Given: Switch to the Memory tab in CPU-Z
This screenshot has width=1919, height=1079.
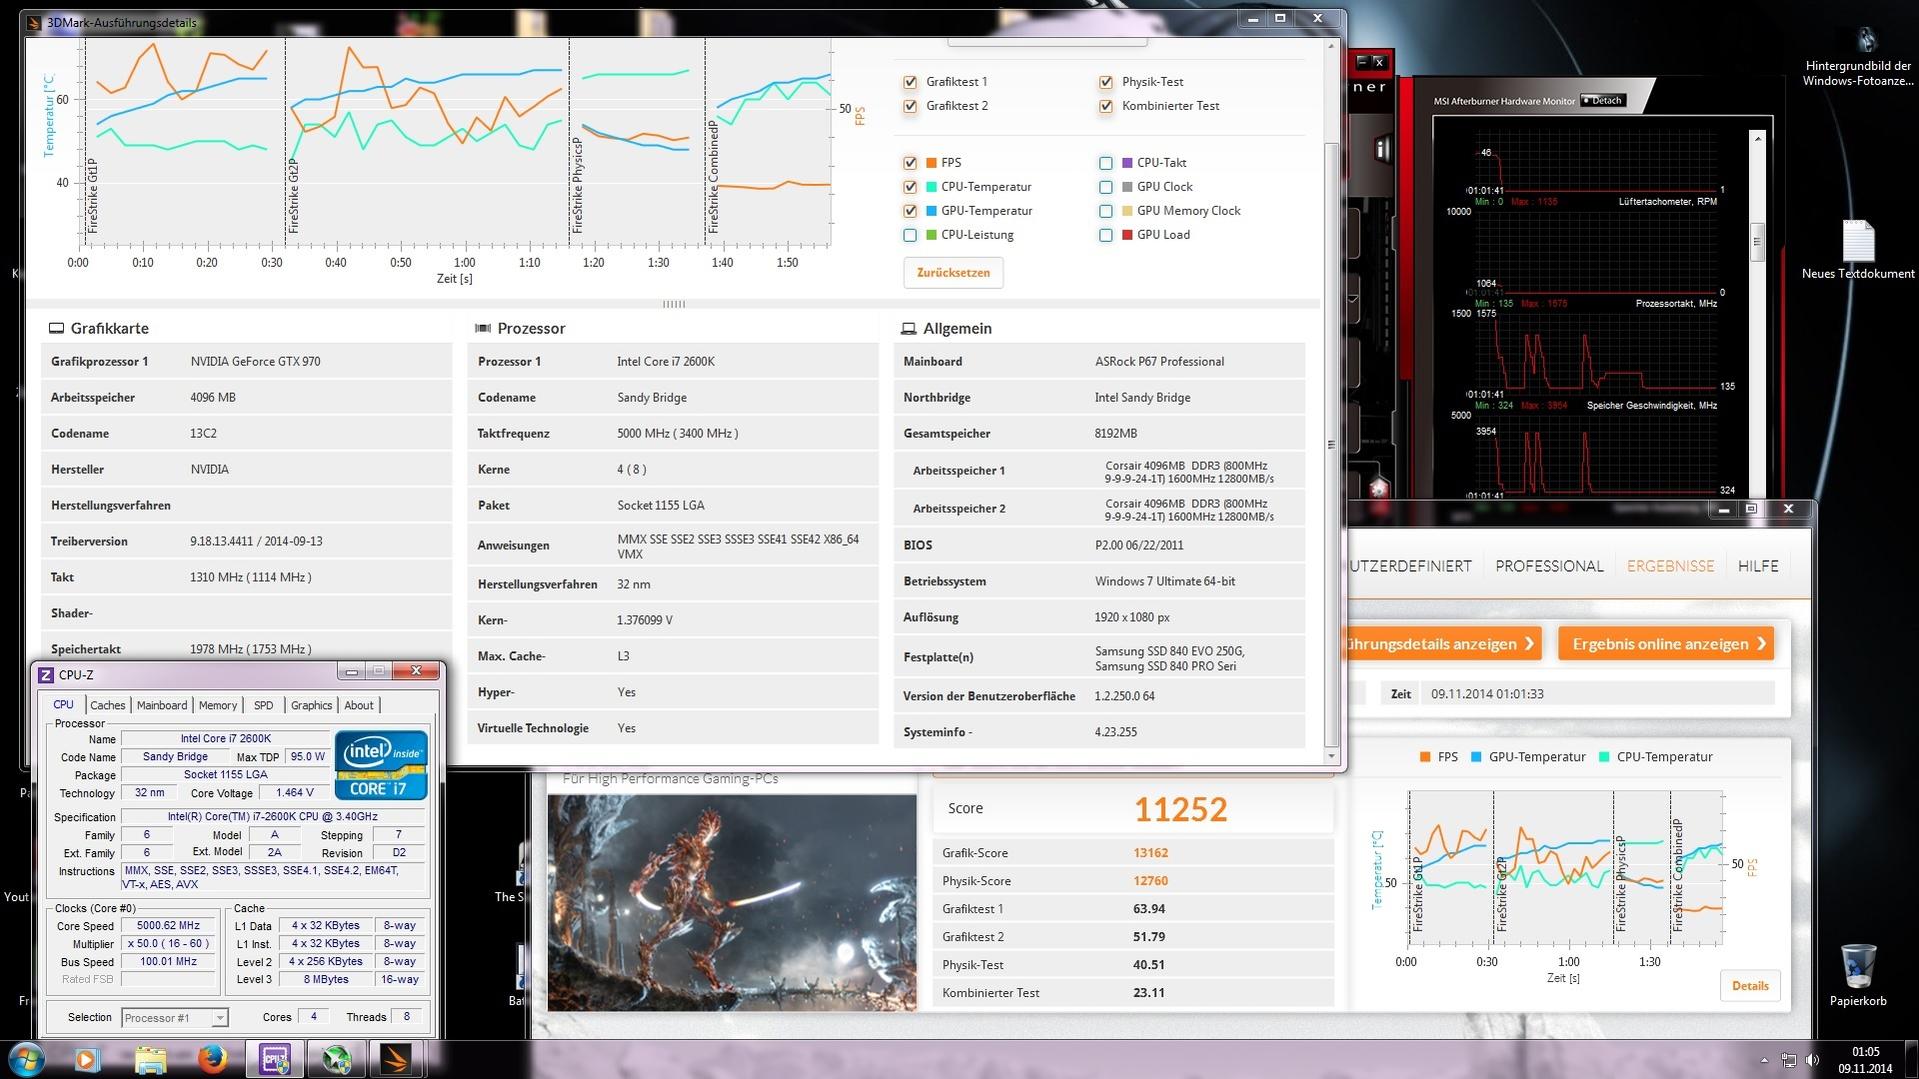Looking at the screenshot, I should tap(218, 705).
